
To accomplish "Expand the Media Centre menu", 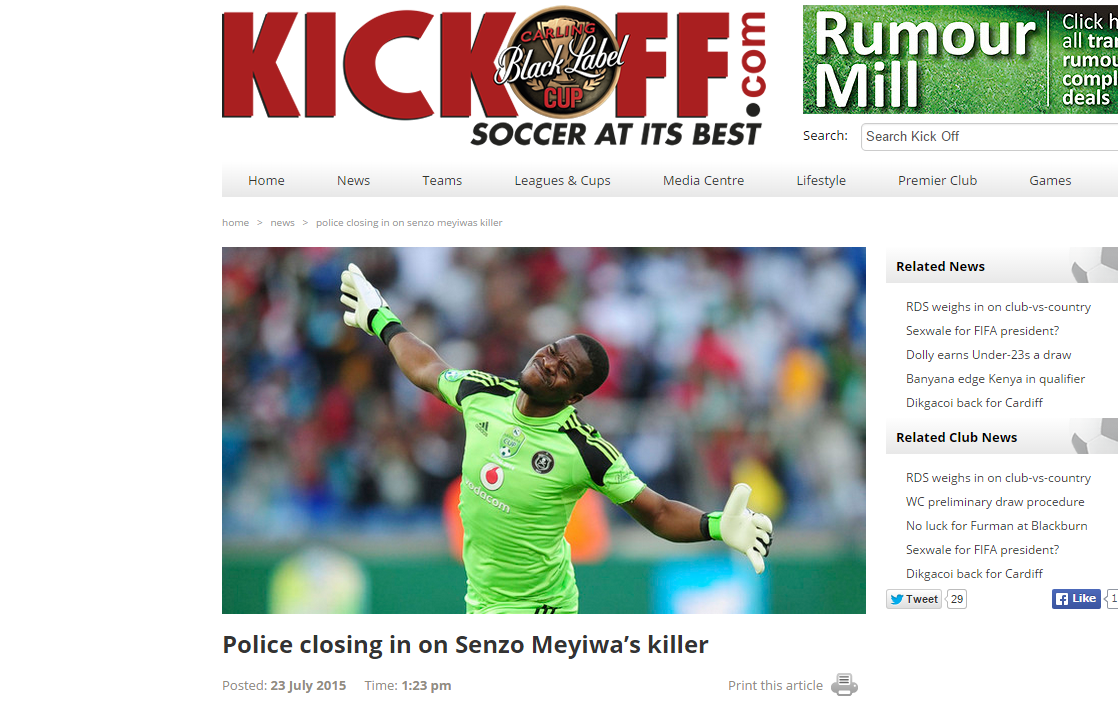I will (x=704, y=180).
